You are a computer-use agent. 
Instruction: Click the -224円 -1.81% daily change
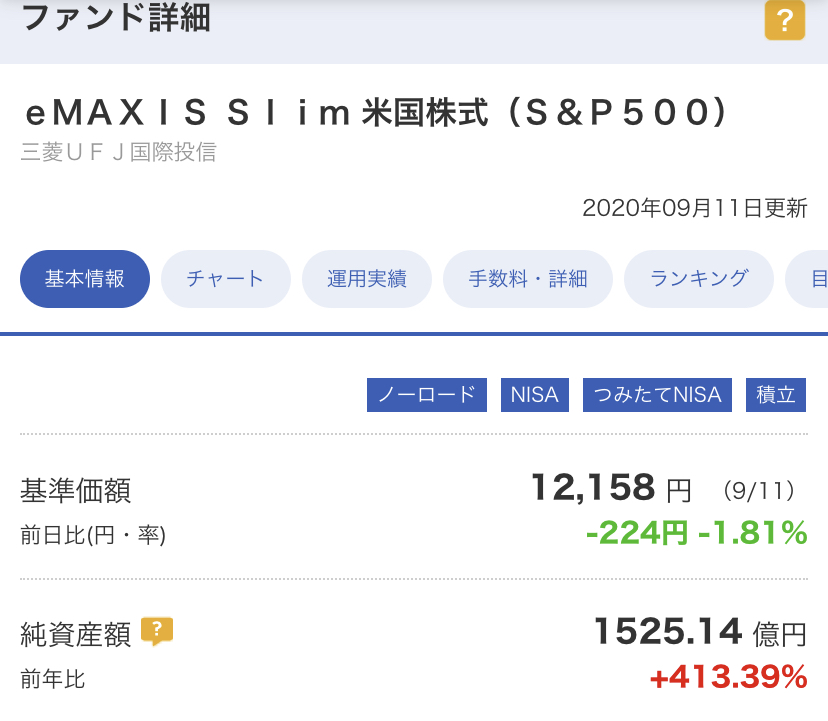coord(697,532)
